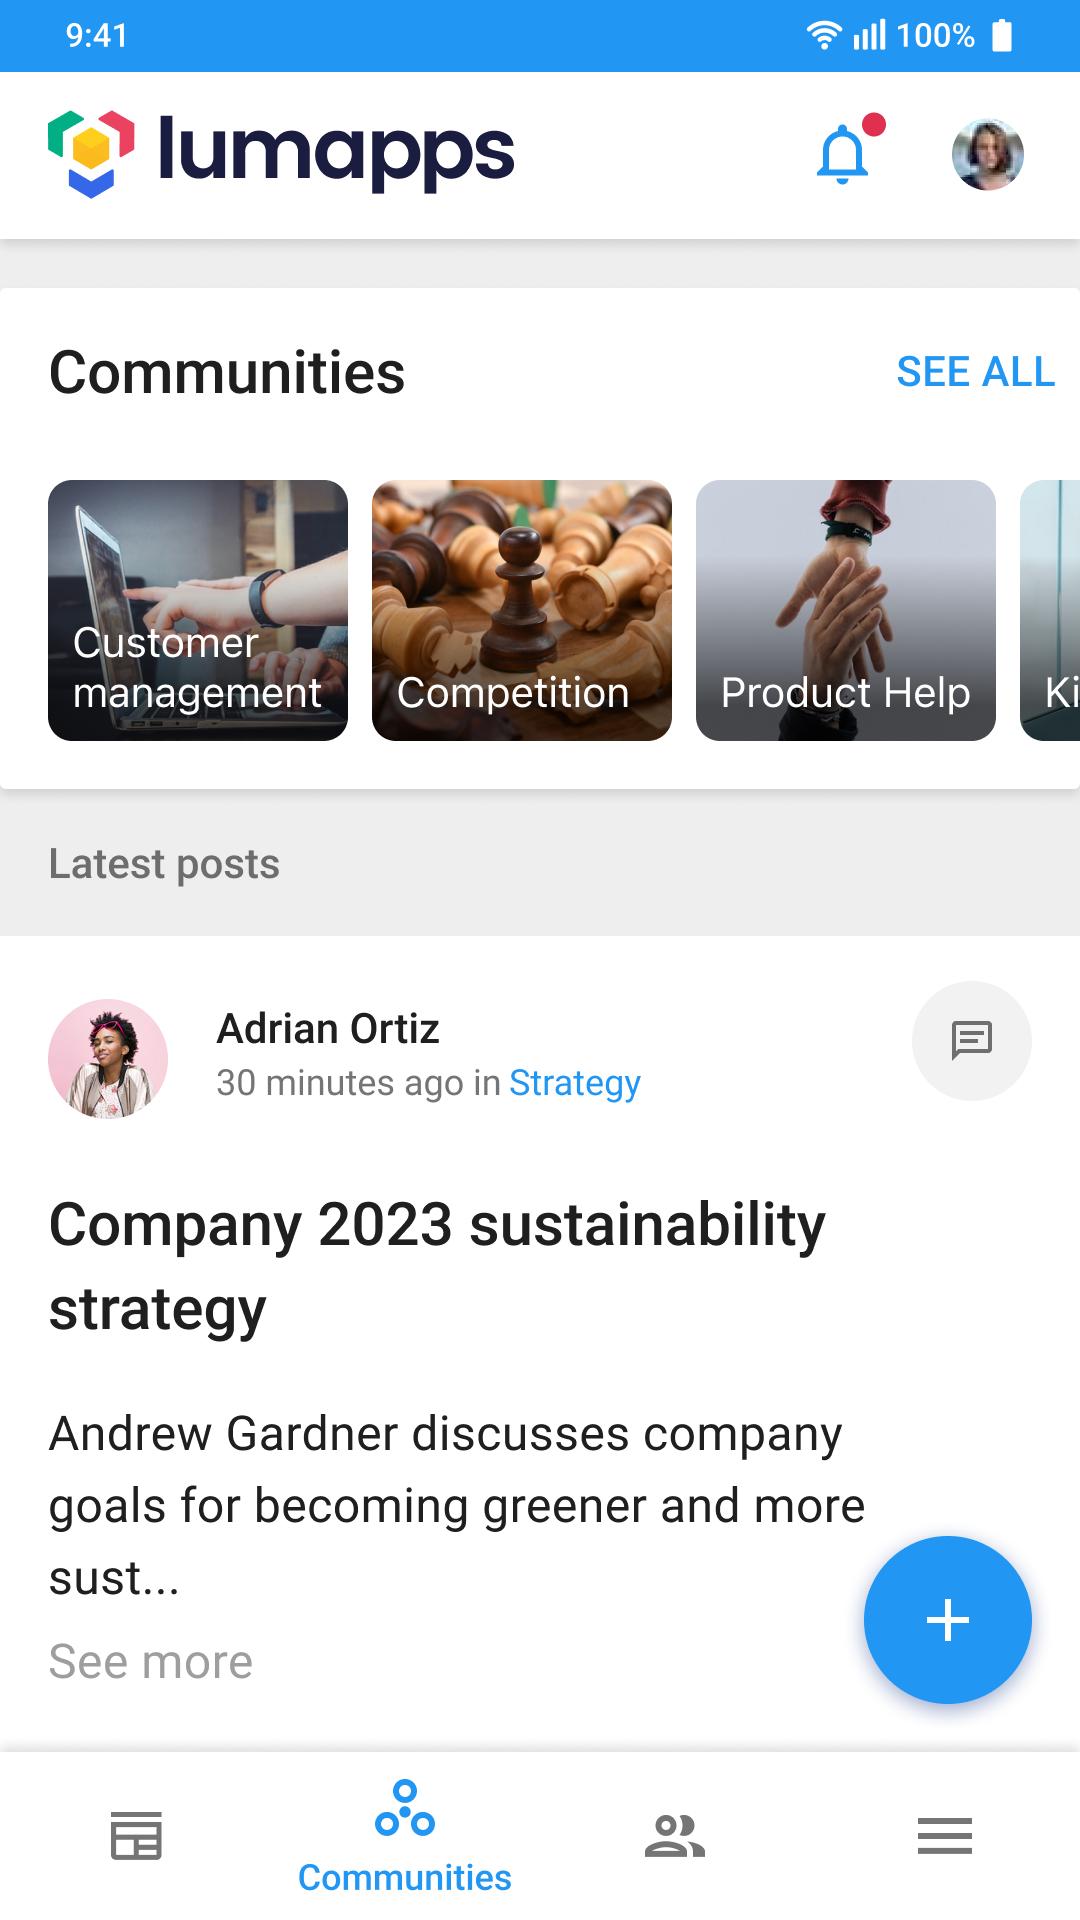Image resolution: width=1080 pixels, height=1920 pixels.
Task: Open the Strategy community link
Action: click(x=575, y=1083)
